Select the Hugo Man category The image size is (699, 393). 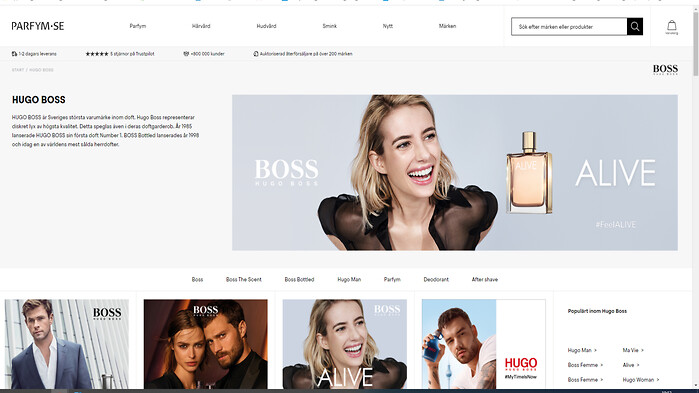coord(349,279)
